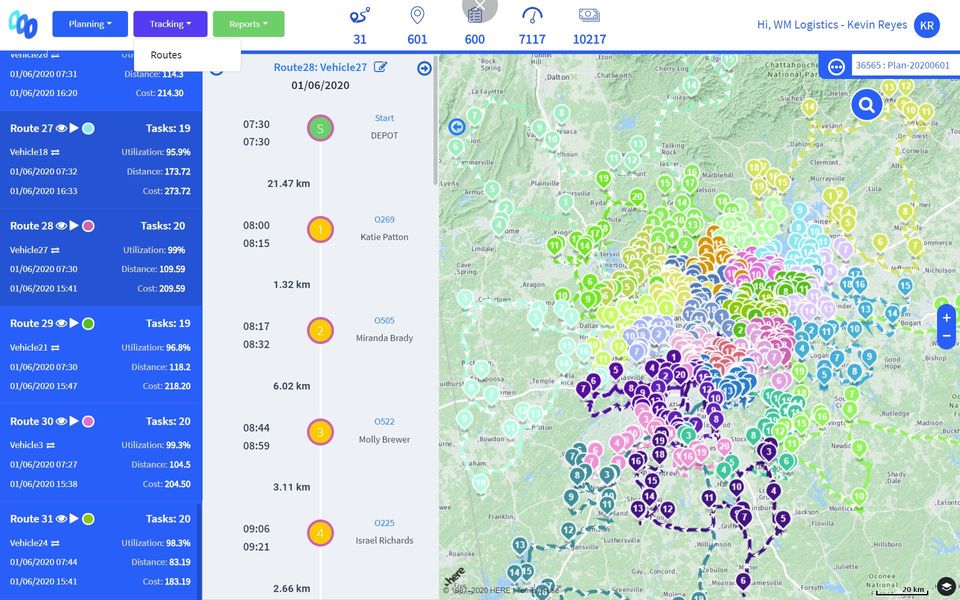The width and height of the screenshot is (960, 600).
Task: Play the Route 30 animation
Action: click(74, 421)
